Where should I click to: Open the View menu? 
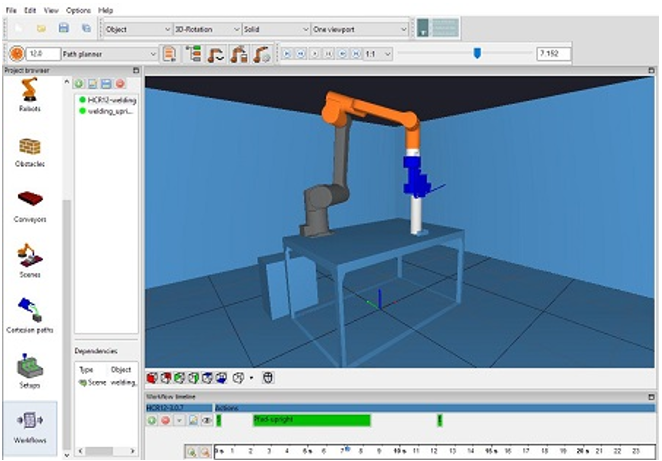(x=48, y=9)
